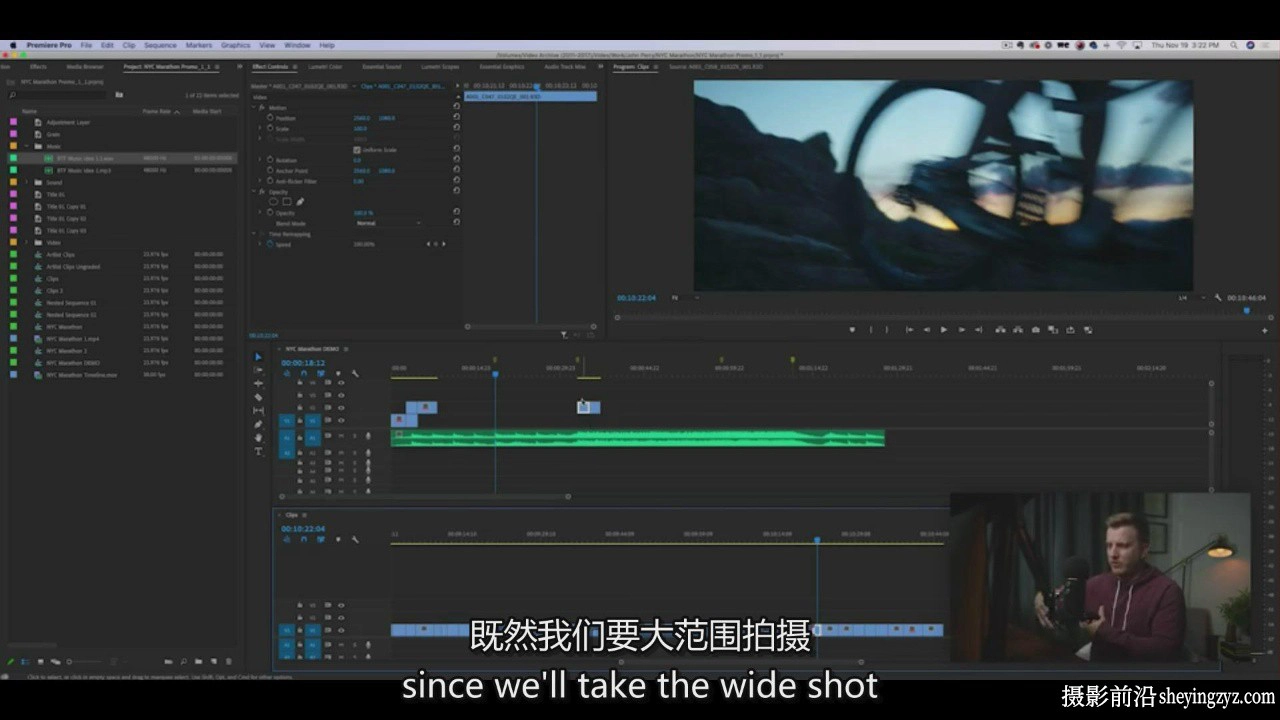This screenshot has height=720, width=1280.
Task: Toggle the Uniform Scale checkbox
Action: 356,150
